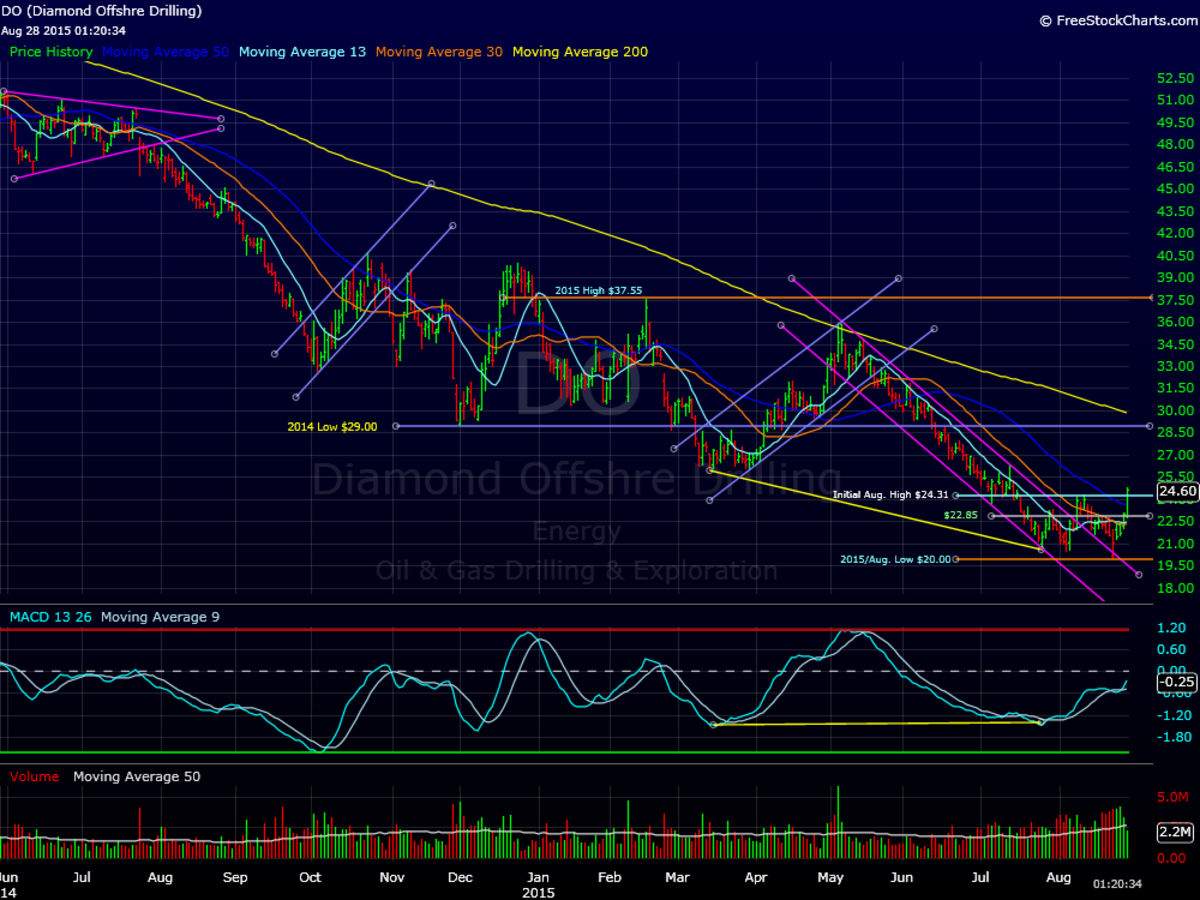Click the 33.00 price axis label

(x=1173, y=366)
